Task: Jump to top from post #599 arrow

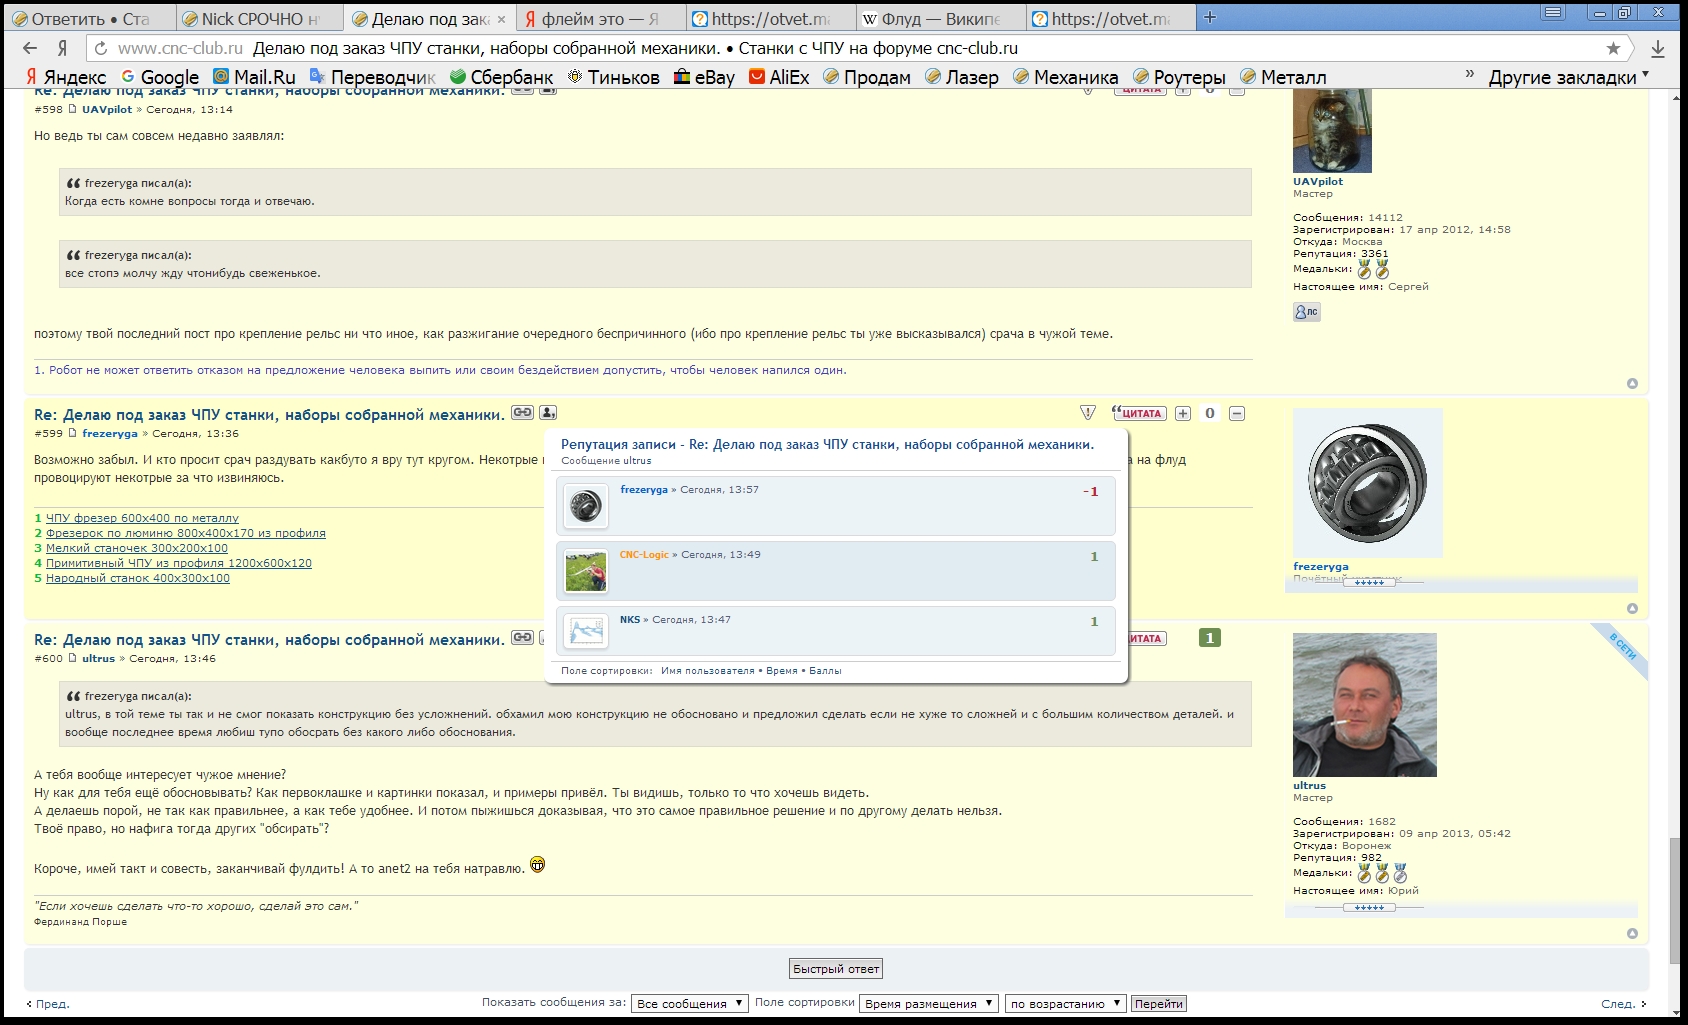Action: point(1632,609)
